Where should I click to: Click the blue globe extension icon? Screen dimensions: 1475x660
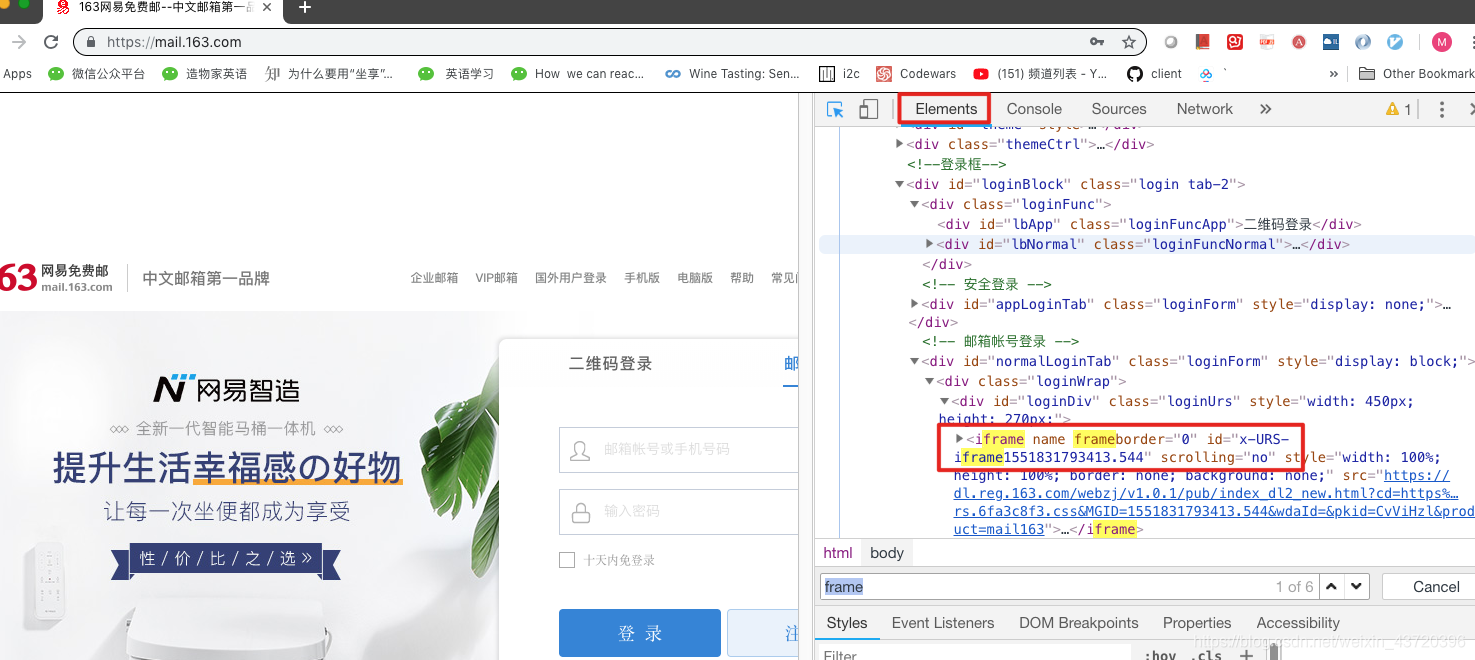point(1363,42)
